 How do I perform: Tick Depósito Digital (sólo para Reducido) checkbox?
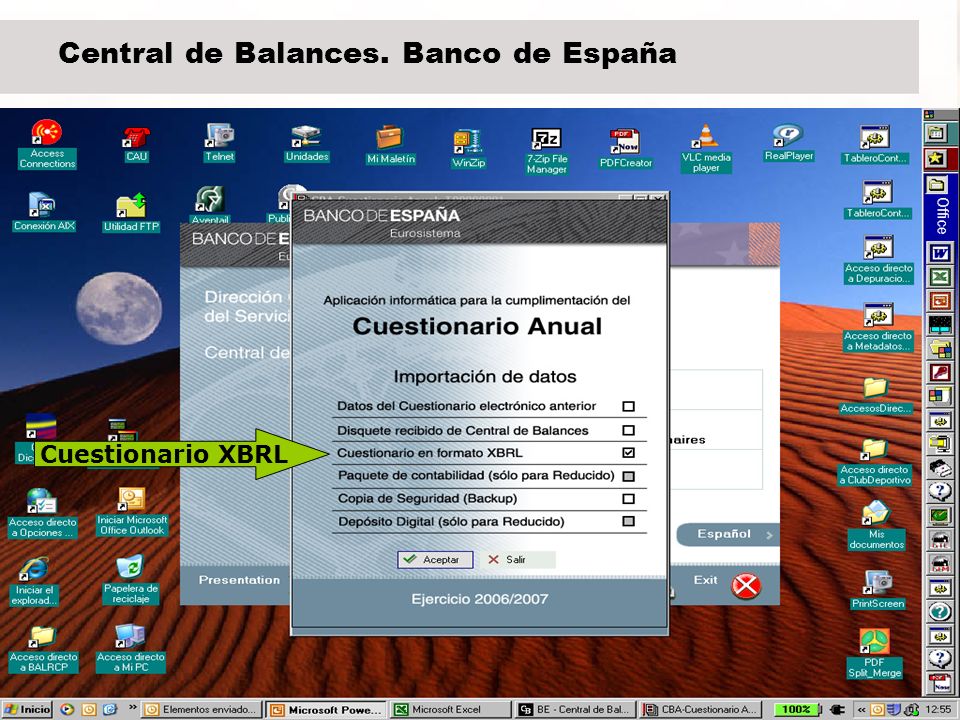pyautogui.click(x=628, y=521)
